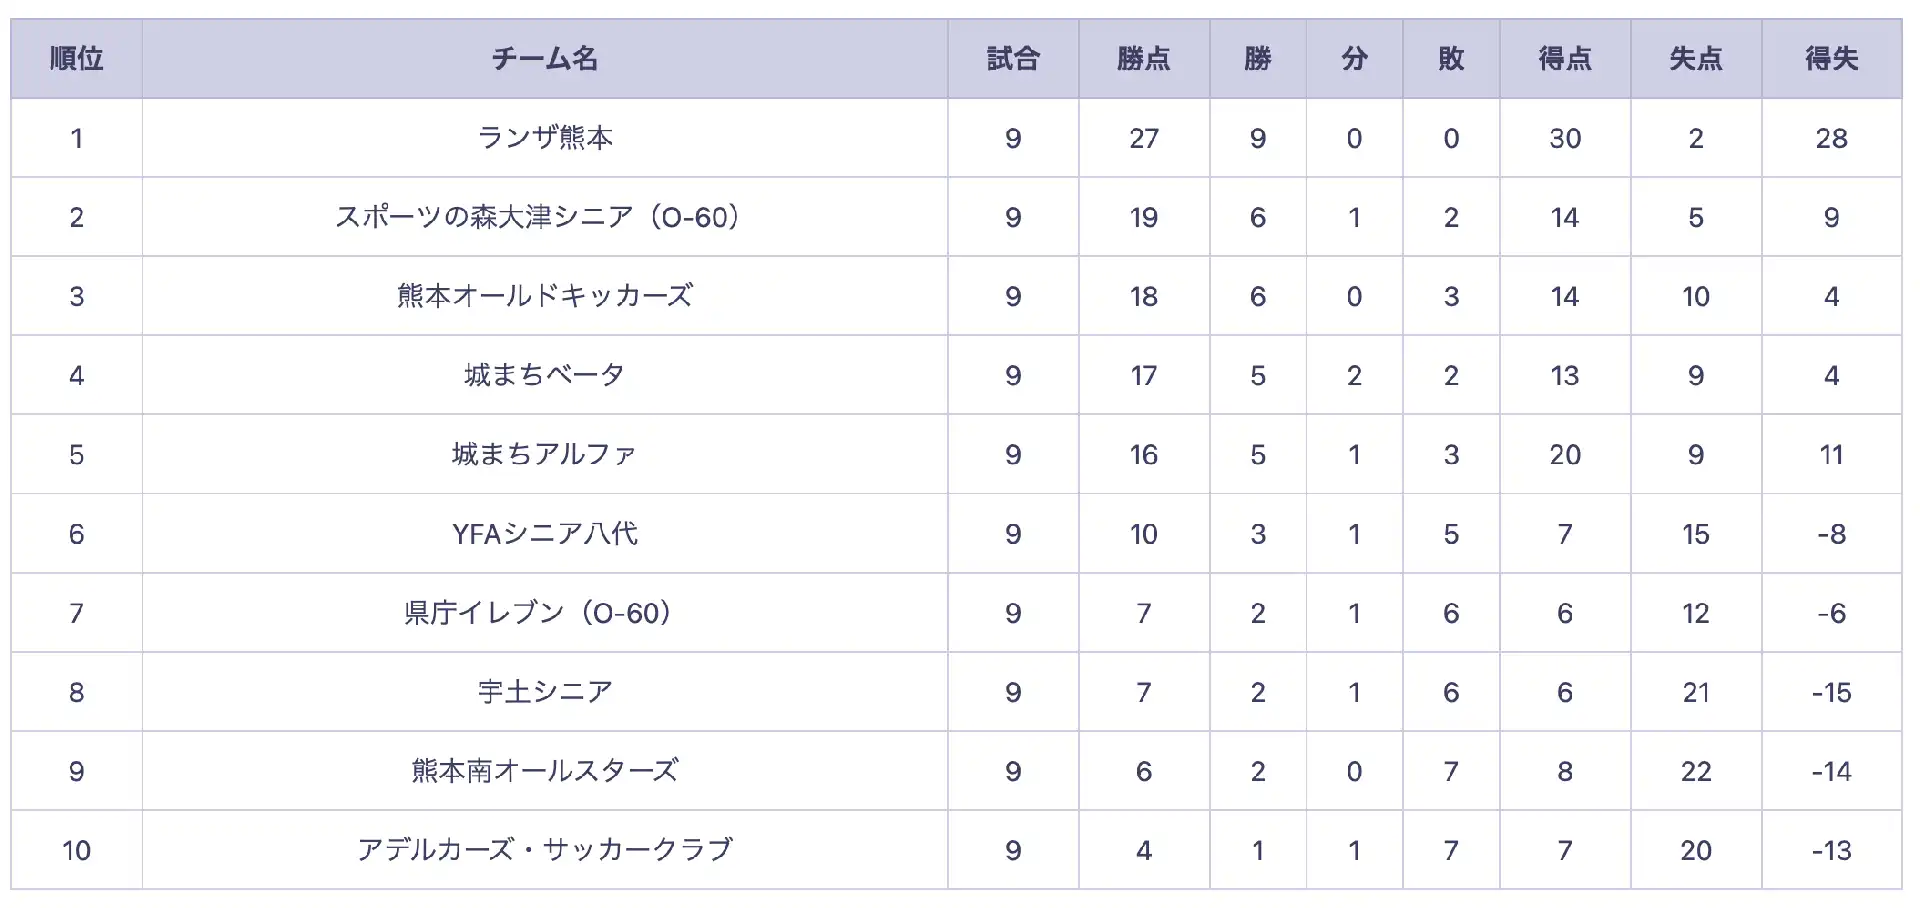Select the 失点 column header
Viewport: 1920px width, 908px height.
1696,59
